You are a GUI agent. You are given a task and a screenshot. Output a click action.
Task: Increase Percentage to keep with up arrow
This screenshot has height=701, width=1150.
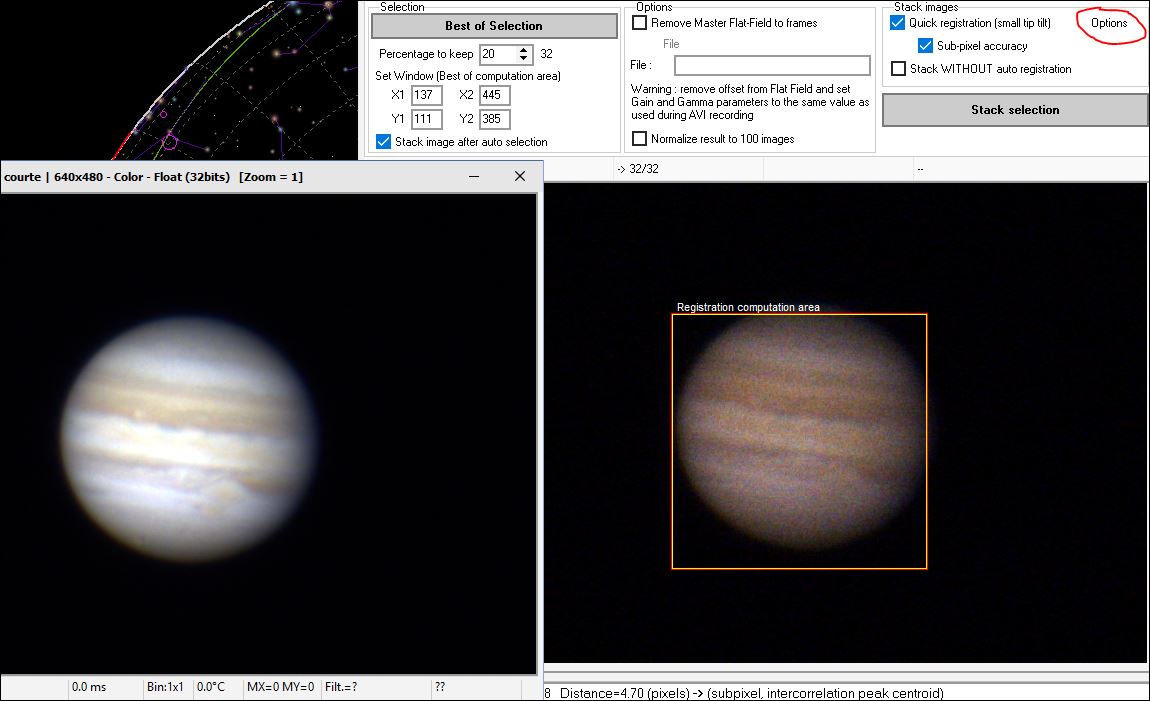pyautogui.click(x=523, y=49)
